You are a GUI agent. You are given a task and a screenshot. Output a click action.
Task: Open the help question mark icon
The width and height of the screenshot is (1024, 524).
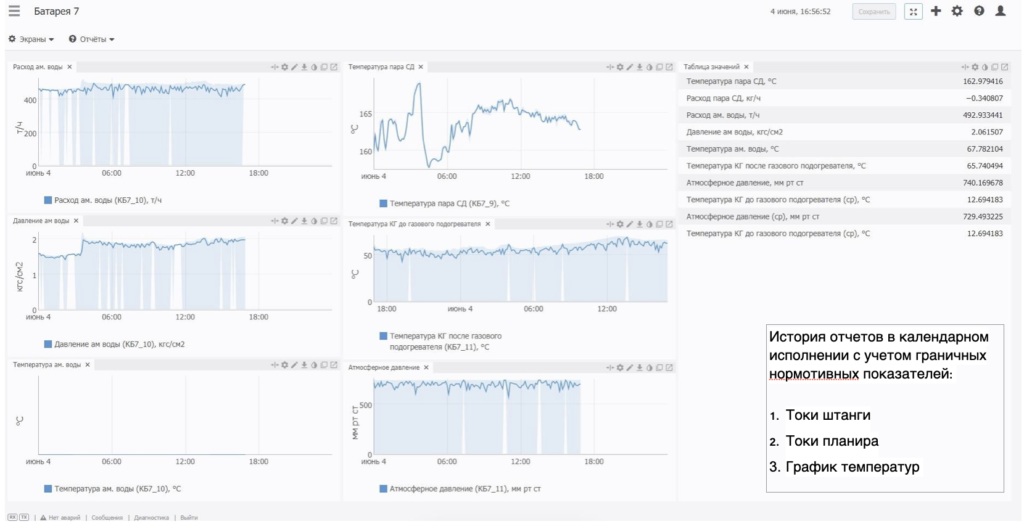[979, 11]
